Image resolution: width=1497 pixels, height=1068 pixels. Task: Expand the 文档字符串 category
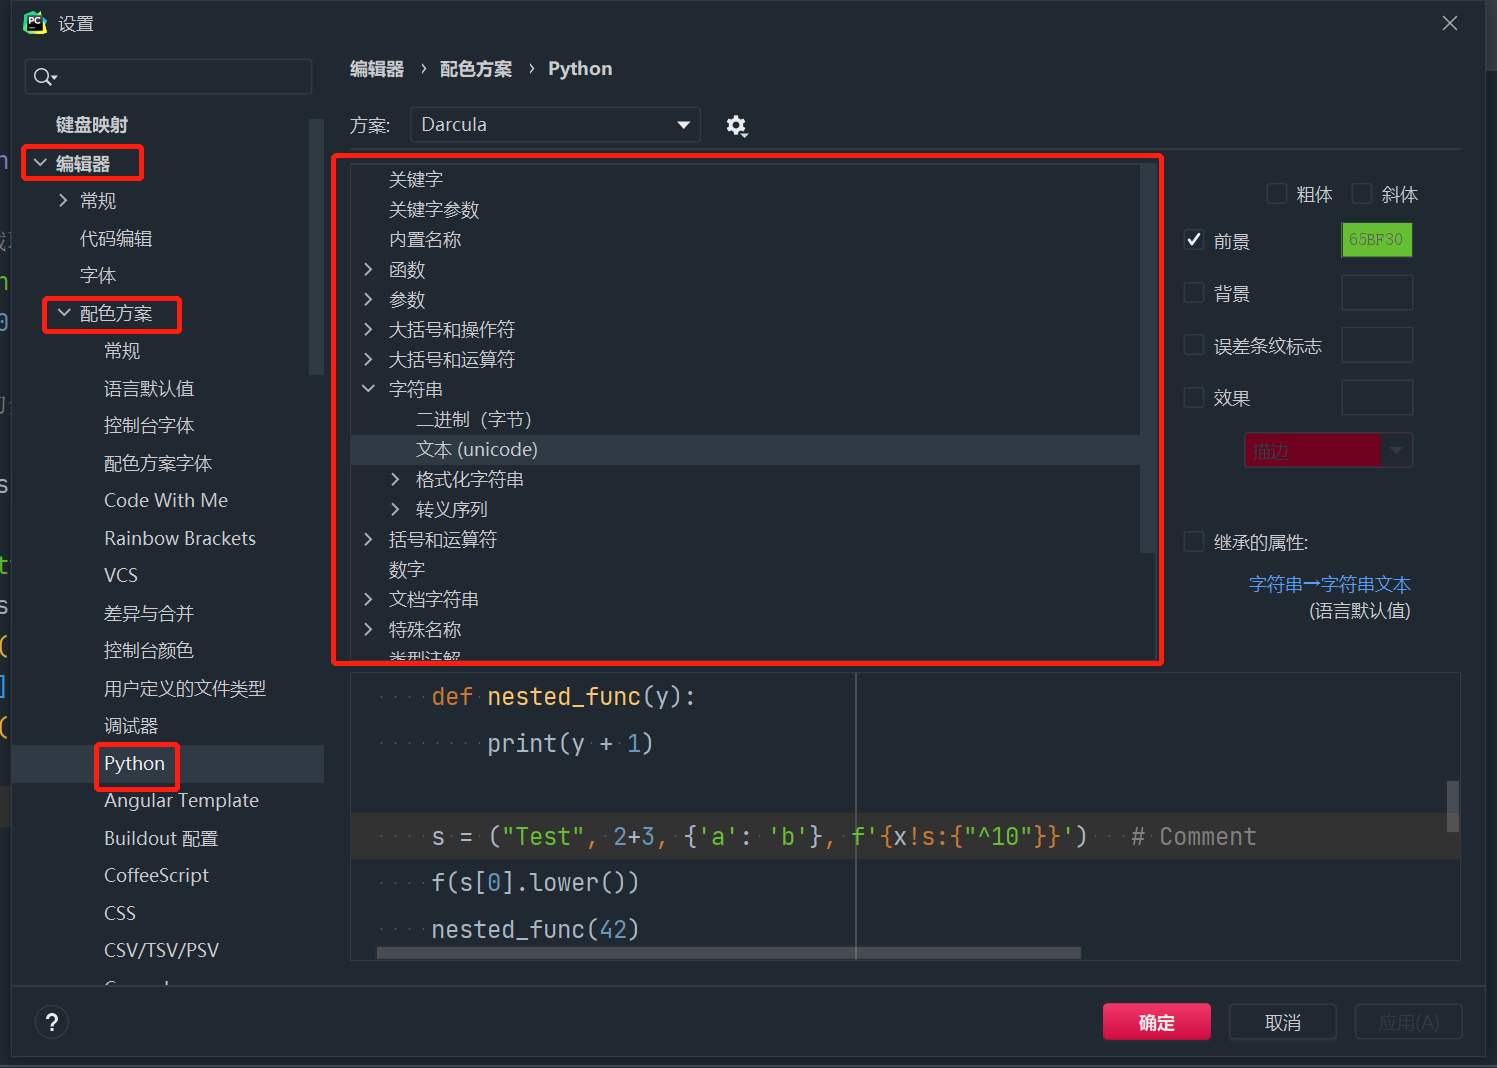[x=368, y=599]
